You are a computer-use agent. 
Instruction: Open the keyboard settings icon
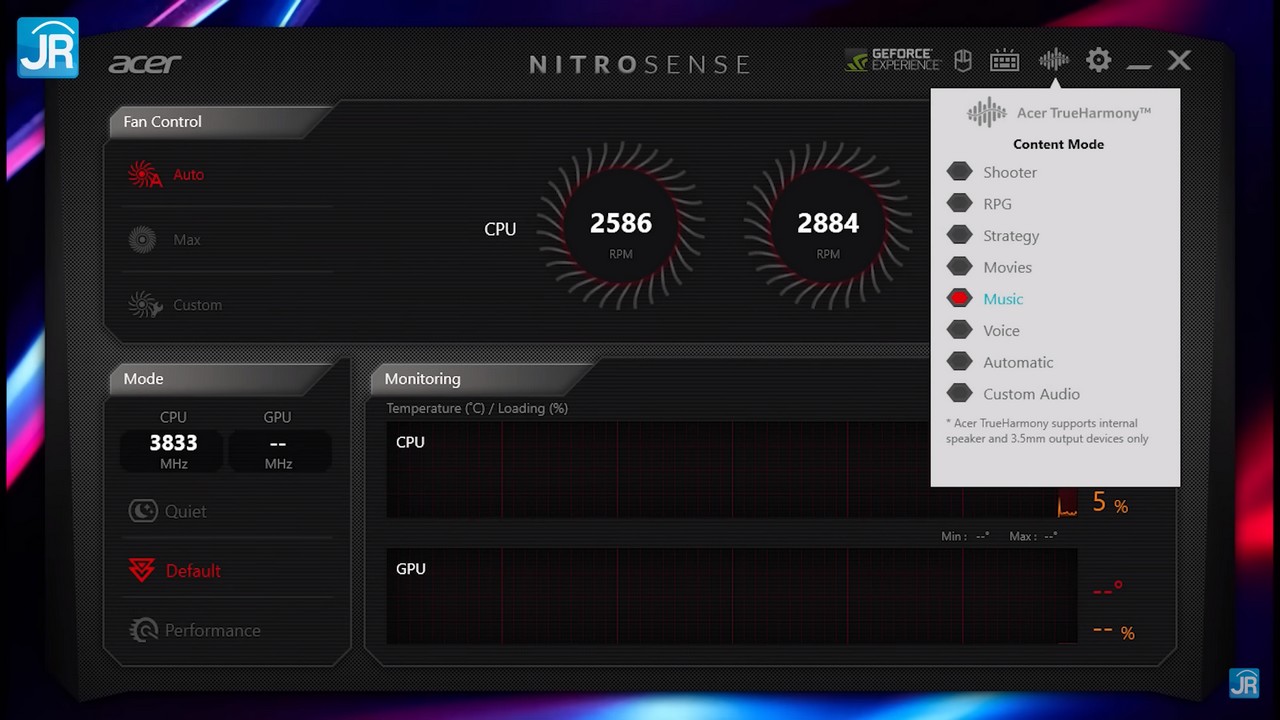tap(1004, 61)
